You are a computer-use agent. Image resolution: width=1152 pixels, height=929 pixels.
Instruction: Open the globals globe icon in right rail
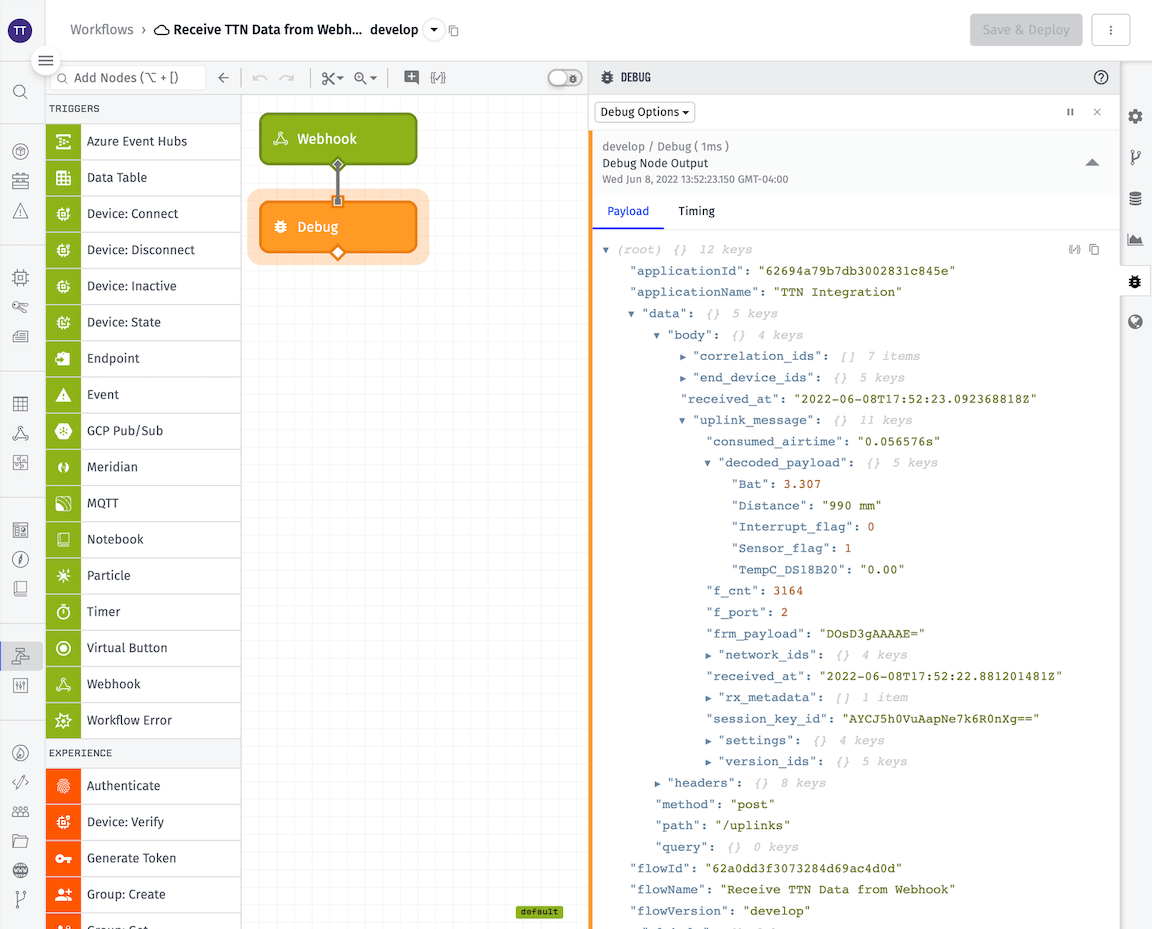point(1135,322)
